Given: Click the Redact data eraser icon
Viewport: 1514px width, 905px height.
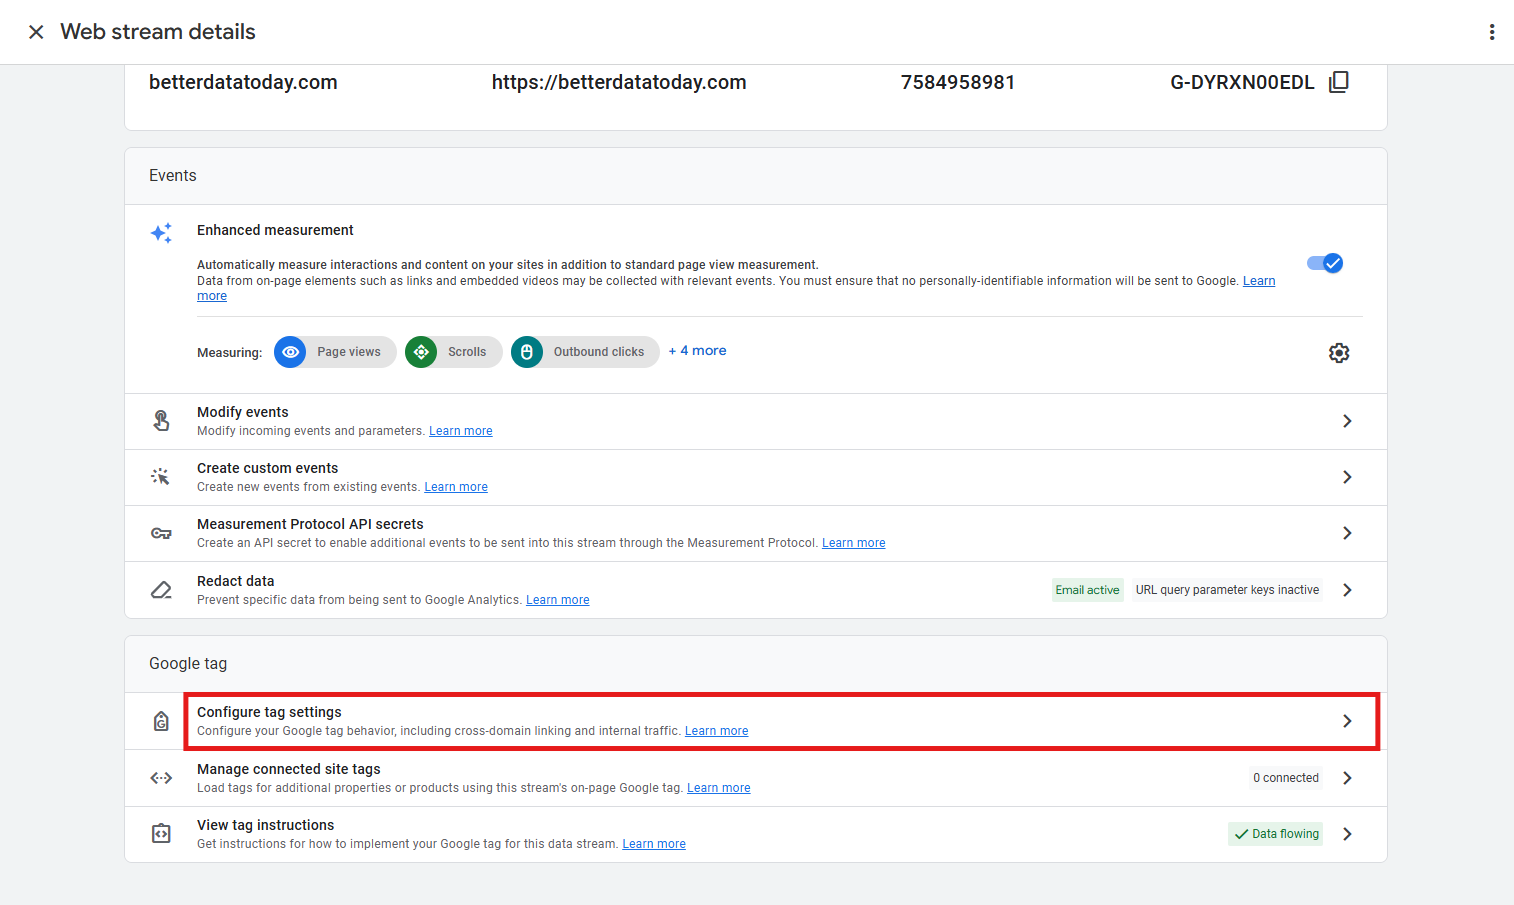Looking at the screenshot, I should pos(161,590).
